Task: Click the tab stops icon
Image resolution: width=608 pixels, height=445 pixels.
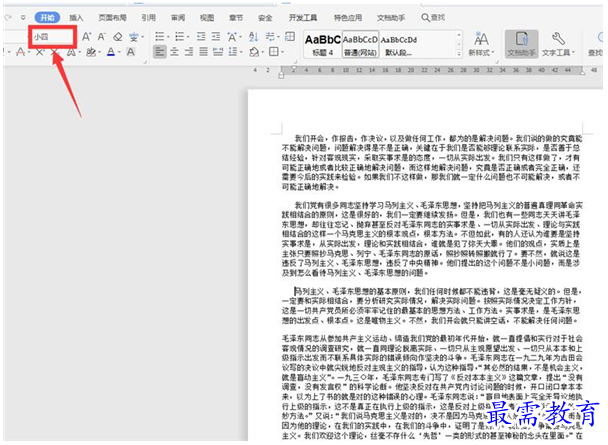Action: tap(290, 36)
